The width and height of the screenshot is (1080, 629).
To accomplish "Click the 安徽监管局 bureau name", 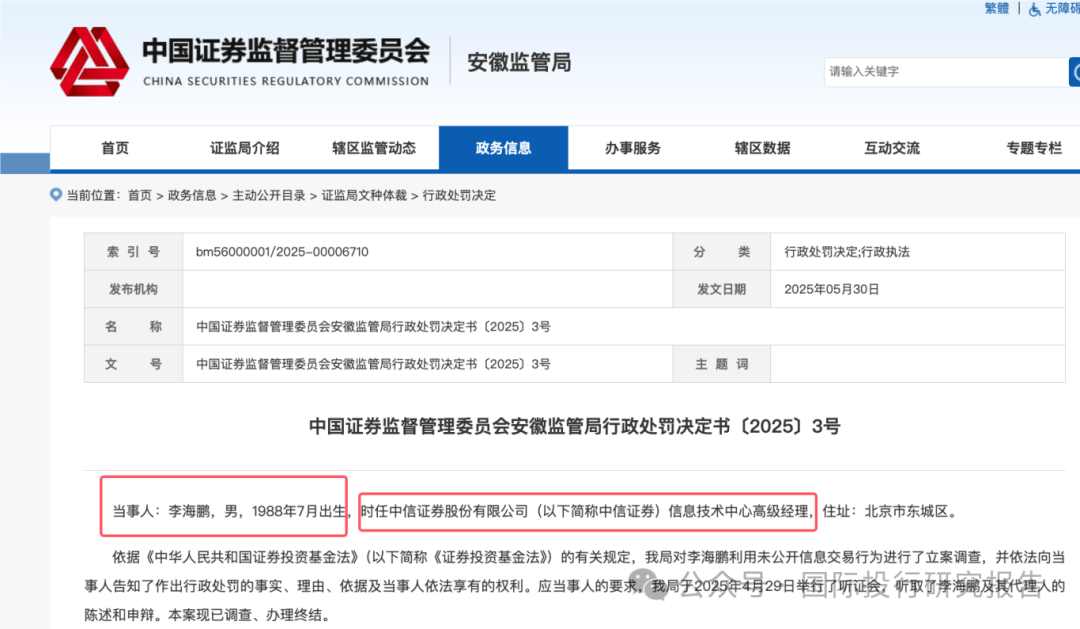I will [519, 62].
